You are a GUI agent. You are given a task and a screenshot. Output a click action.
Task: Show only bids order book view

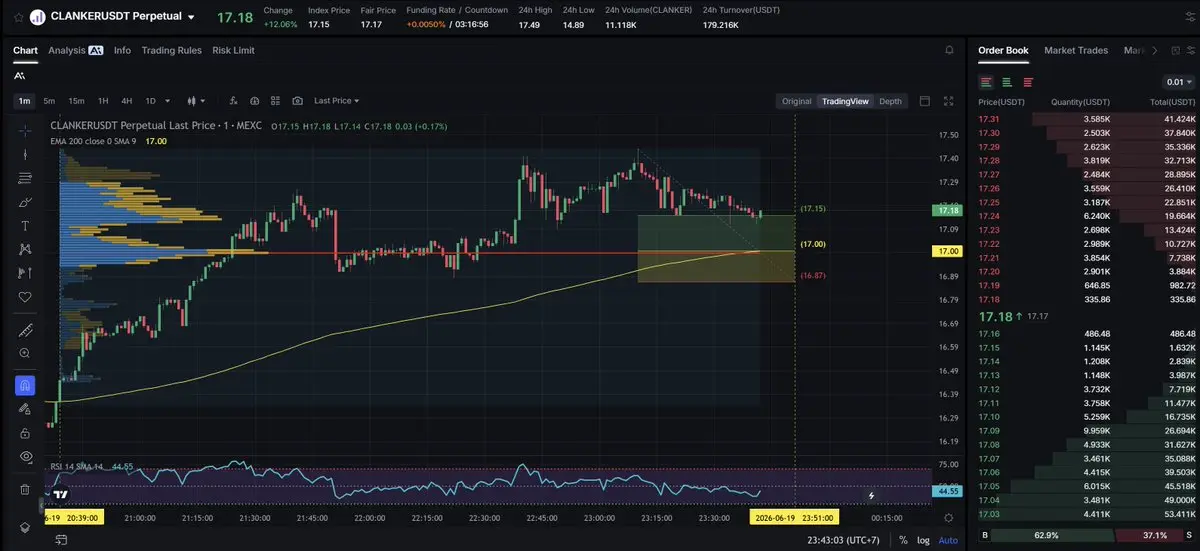point(1007,82)
